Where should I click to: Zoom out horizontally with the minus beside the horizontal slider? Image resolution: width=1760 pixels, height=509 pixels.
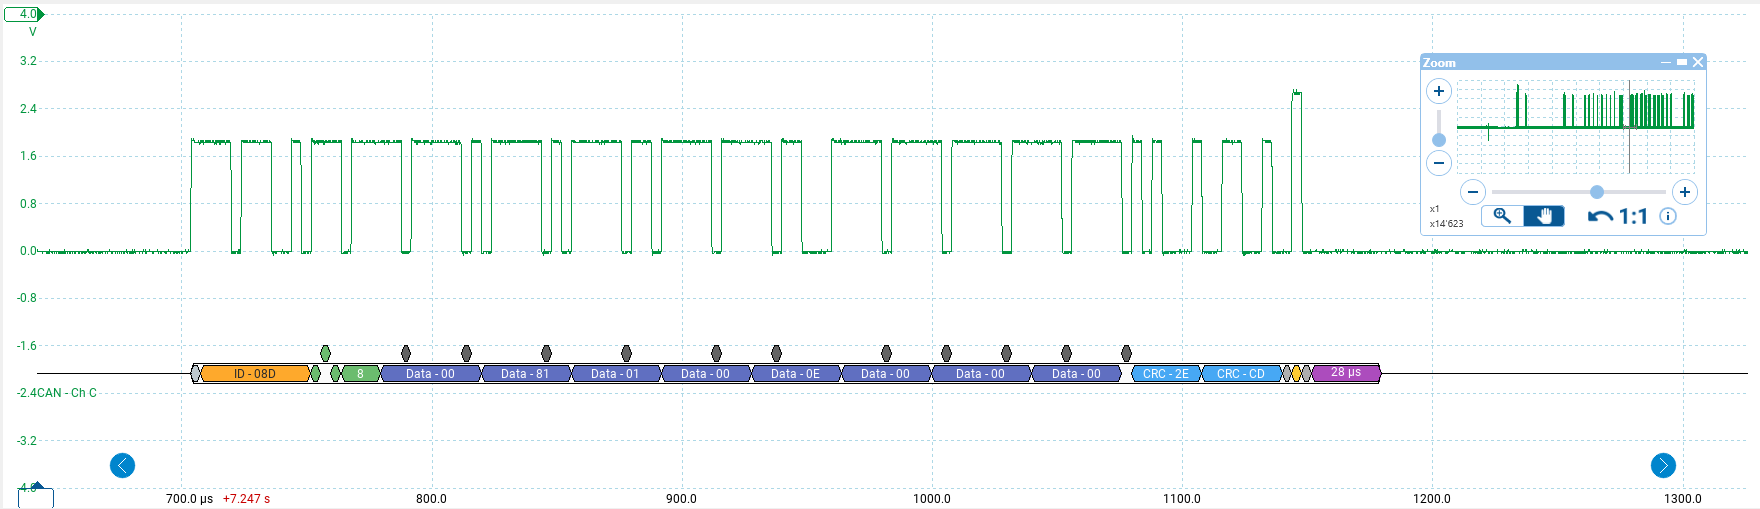tap(1472, 192)
